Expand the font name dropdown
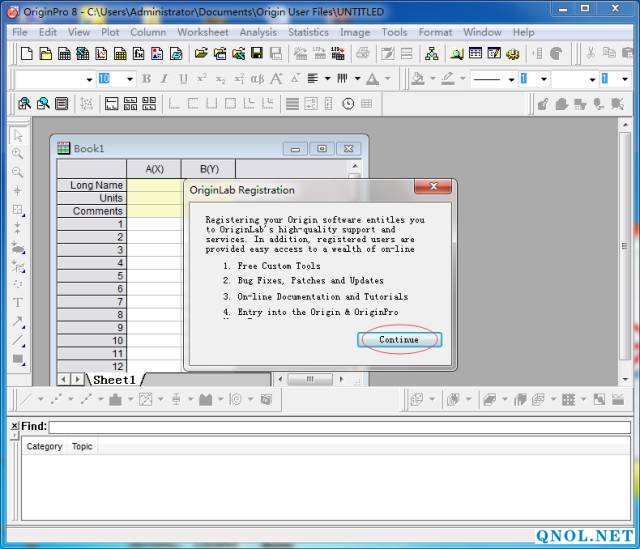640x549 pixels. (x=89, y=79)
